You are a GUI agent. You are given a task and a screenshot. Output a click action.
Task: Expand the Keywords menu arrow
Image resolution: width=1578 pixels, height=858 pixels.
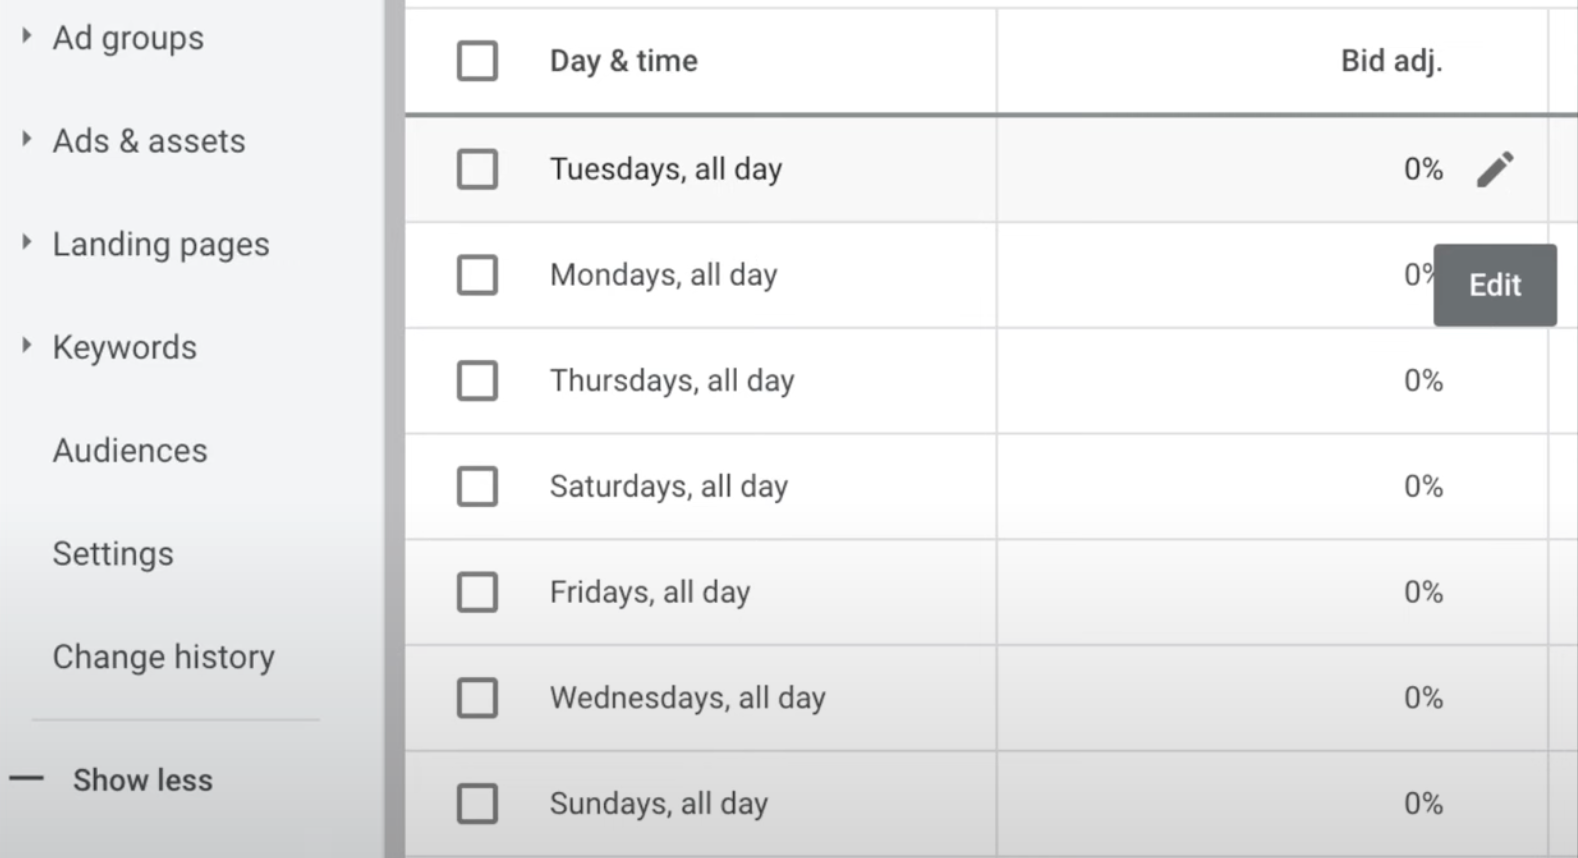pyautogui.click(x=27, y=346)
